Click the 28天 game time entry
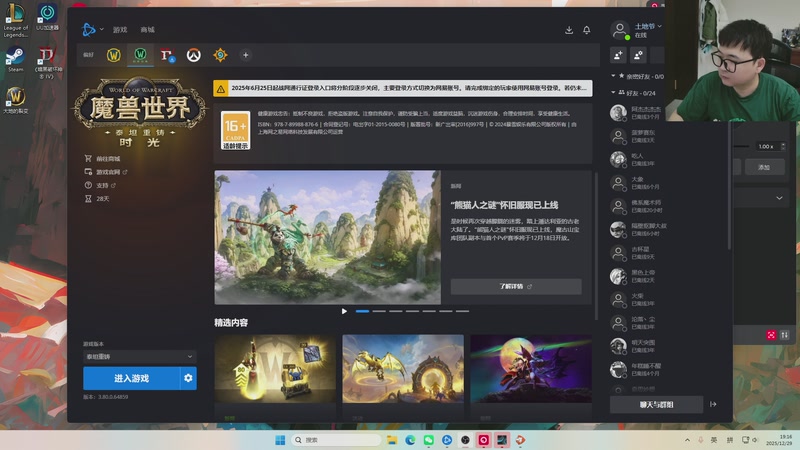 coord(103,198)
